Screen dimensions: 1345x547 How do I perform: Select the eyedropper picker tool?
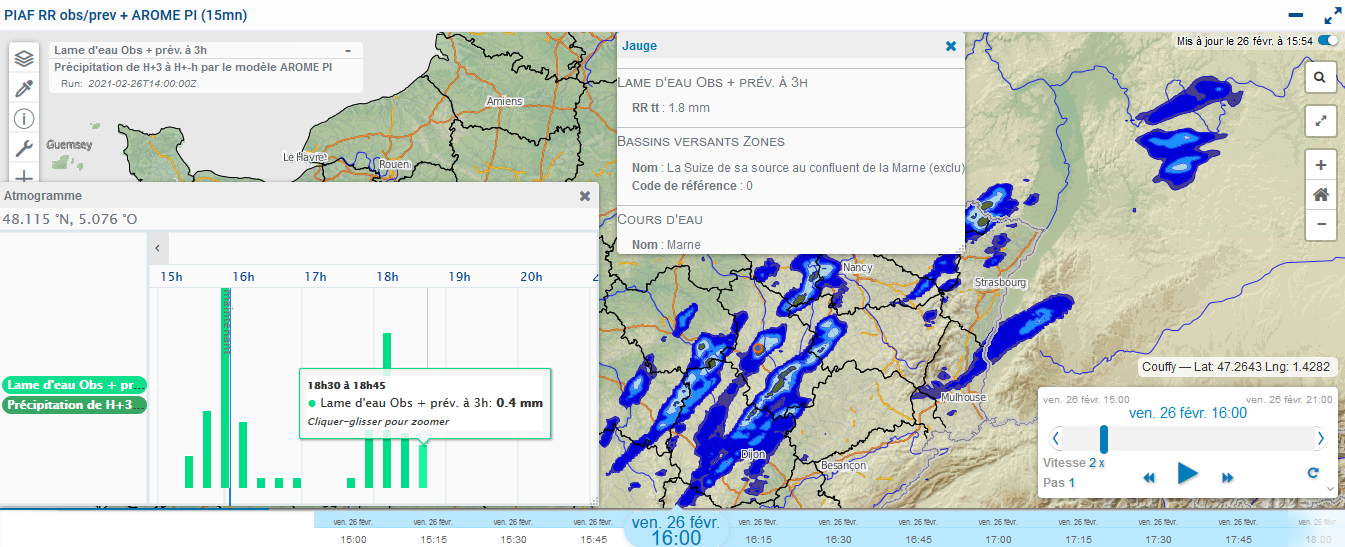tap(25, 88)
